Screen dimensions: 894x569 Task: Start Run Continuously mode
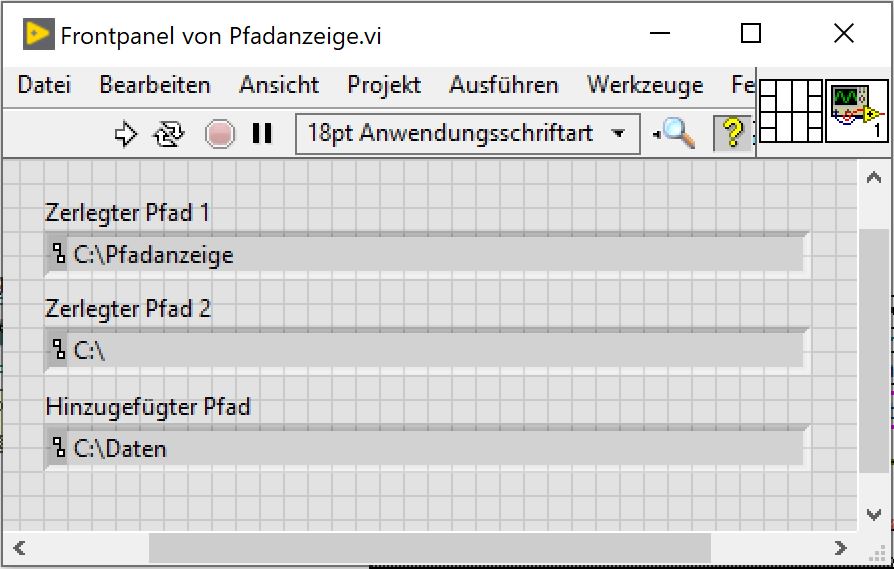pyautogui.click(x=169, y=133)
